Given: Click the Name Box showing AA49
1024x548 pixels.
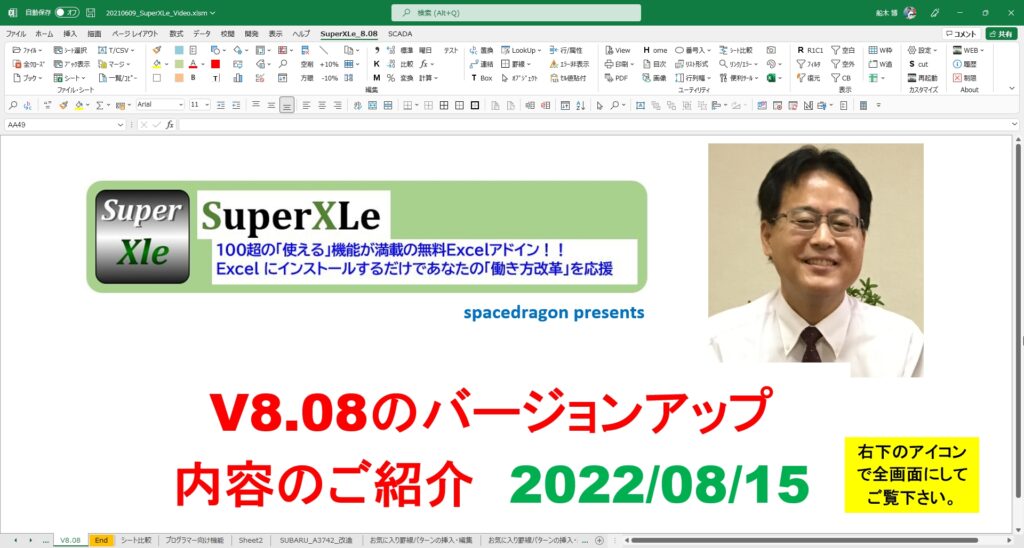Looking at the screenshot, I should pos(65,125).
